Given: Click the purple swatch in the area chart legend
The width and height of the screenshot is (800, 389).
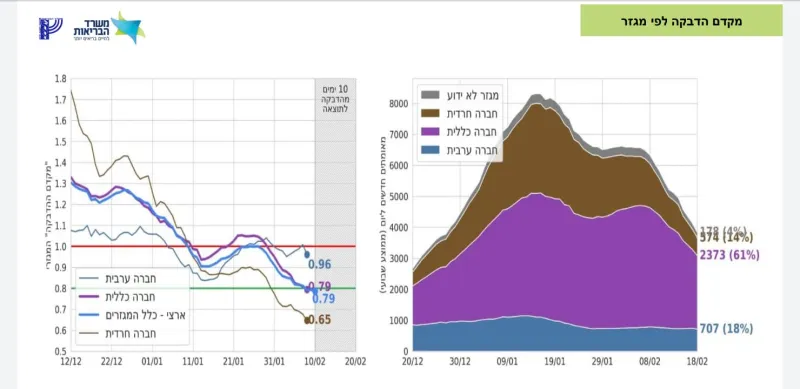Looking at the screenshot, I should 430,132.
